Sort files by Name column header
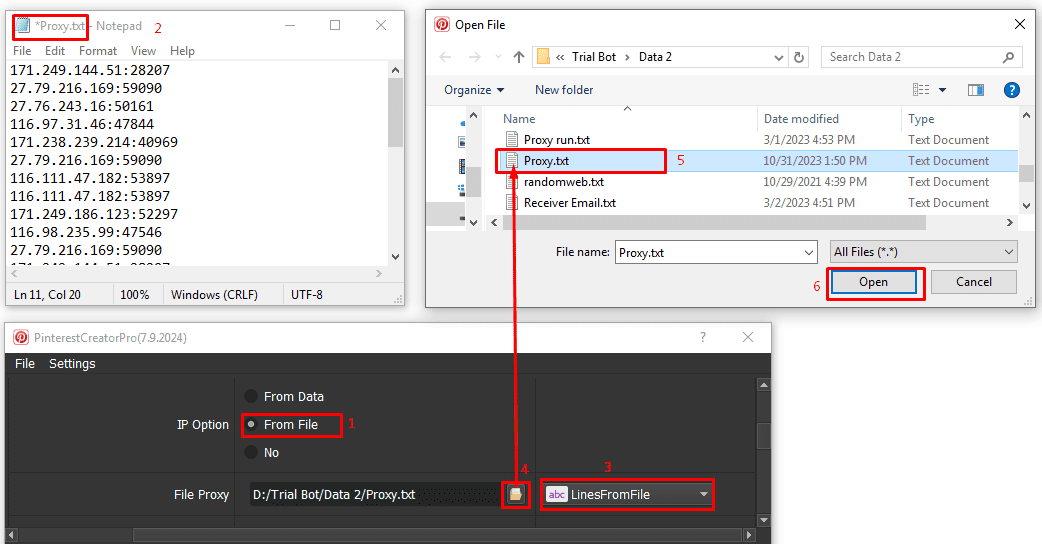The image size is (1042, 544). pos(519,119)
